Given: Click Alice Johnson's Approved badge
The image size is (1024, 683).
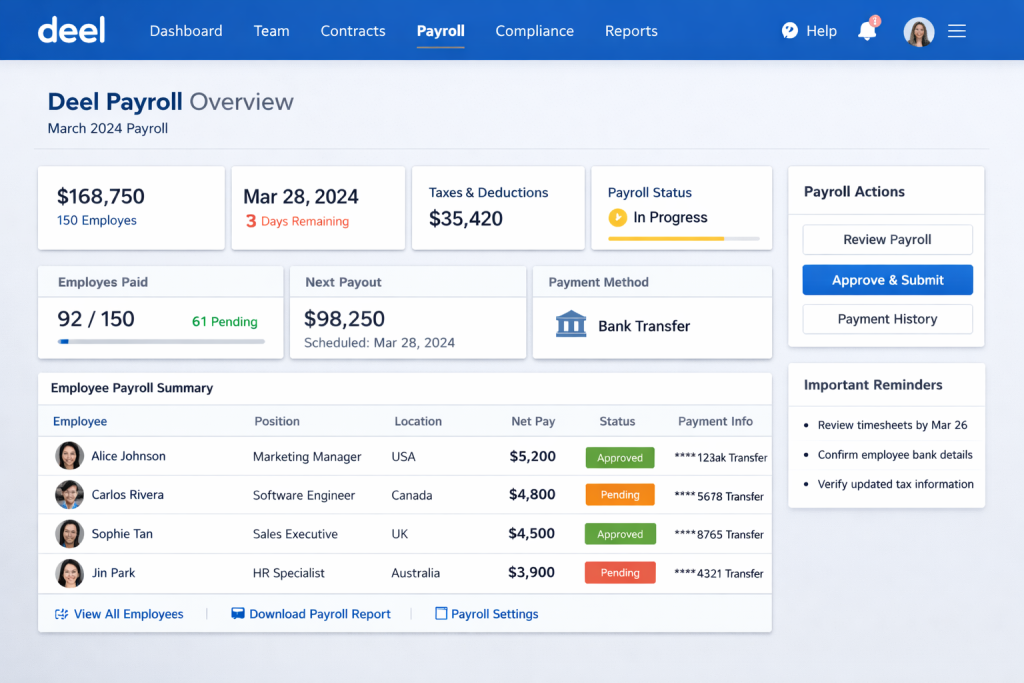Looking at the screenshot, I should (x=620, y=457).
